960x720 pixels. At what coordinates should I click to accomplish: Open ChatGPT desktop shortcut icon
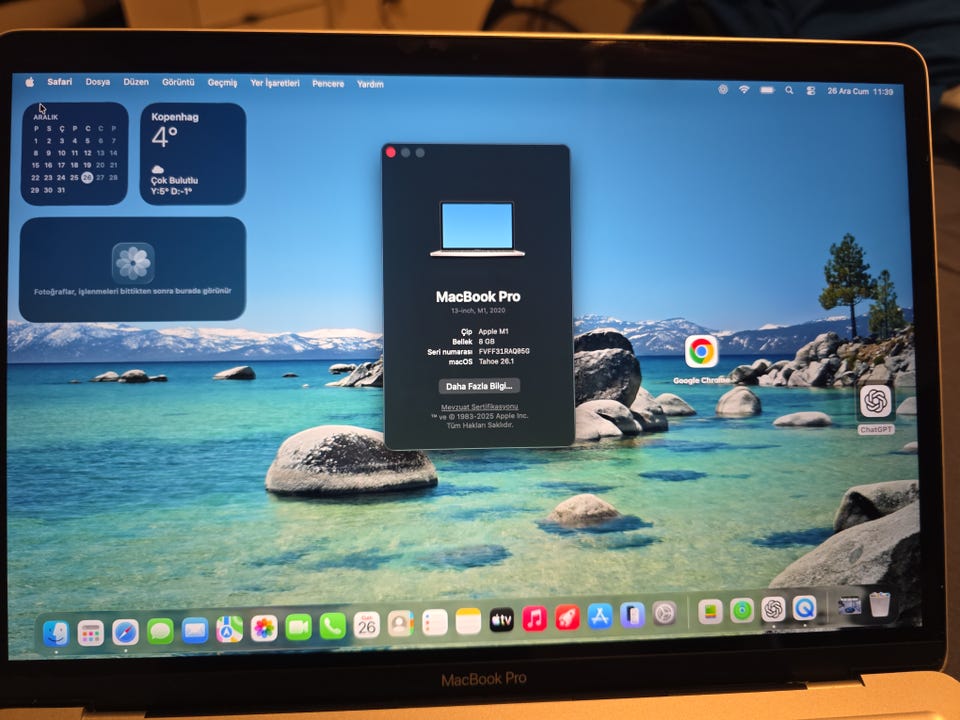876,402
